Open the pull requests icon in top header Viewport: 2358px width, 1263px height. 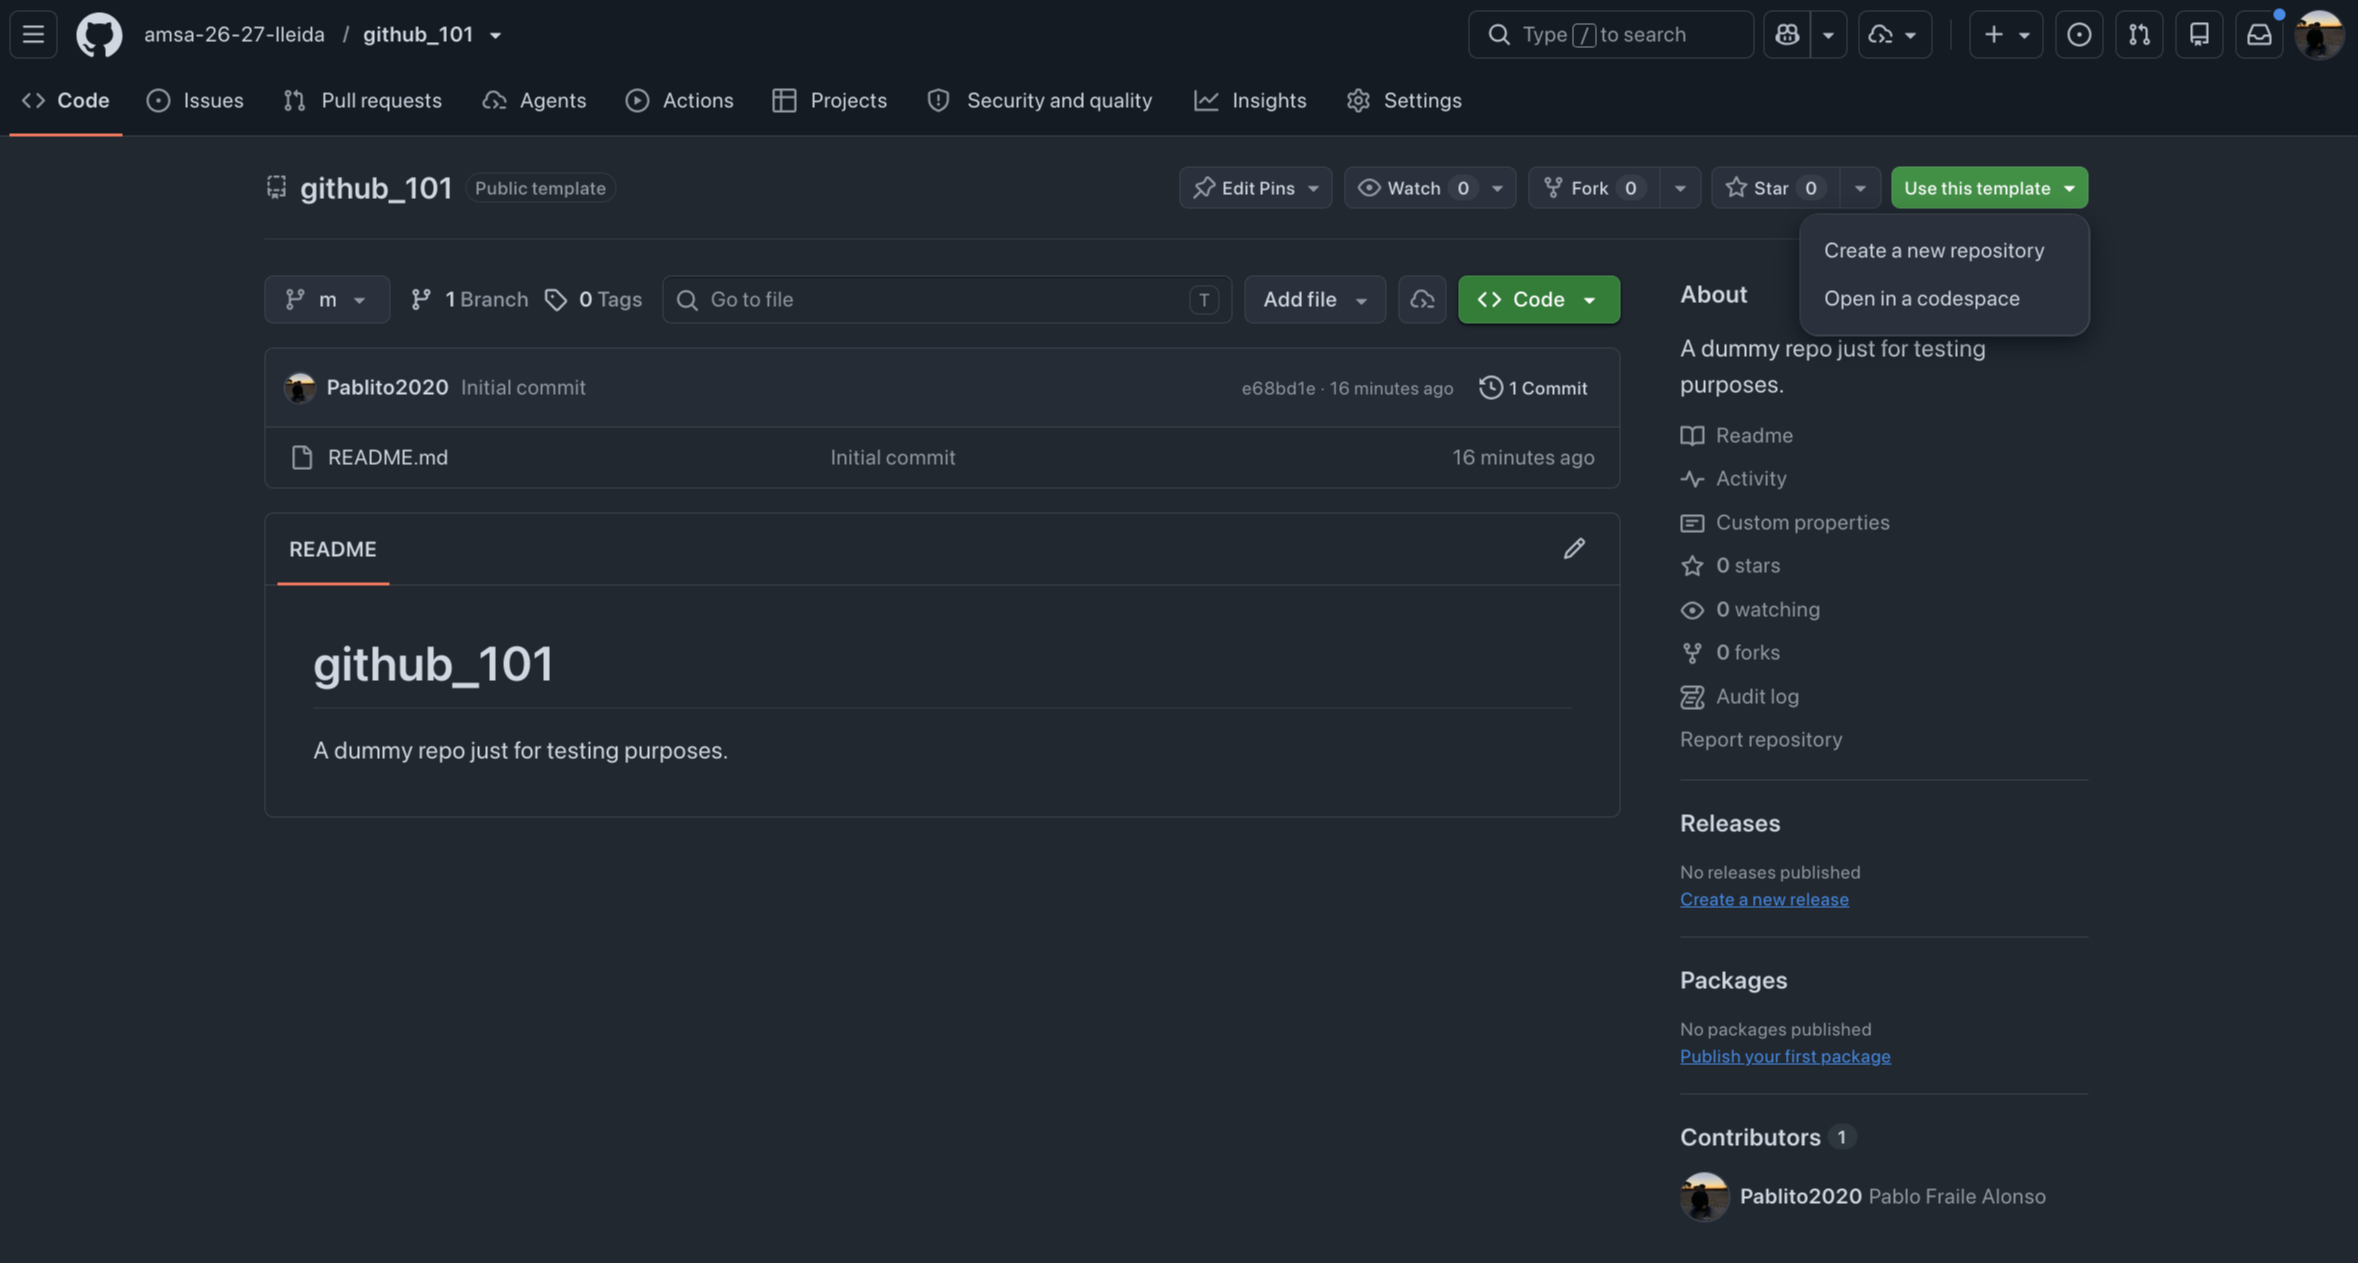2138,34
